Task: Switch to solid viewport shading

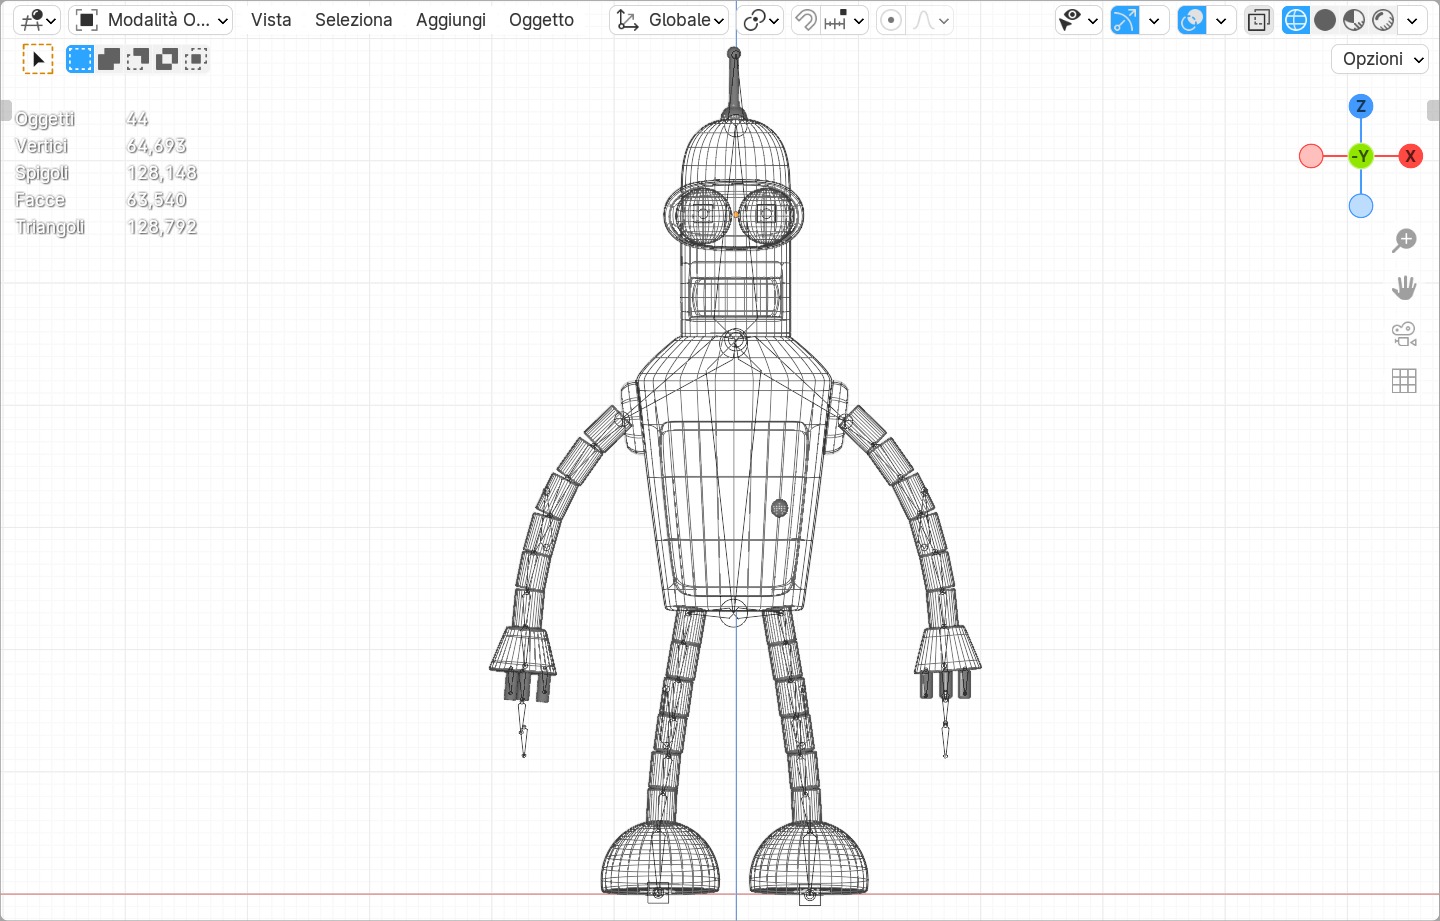Action: click(1325, 20)
